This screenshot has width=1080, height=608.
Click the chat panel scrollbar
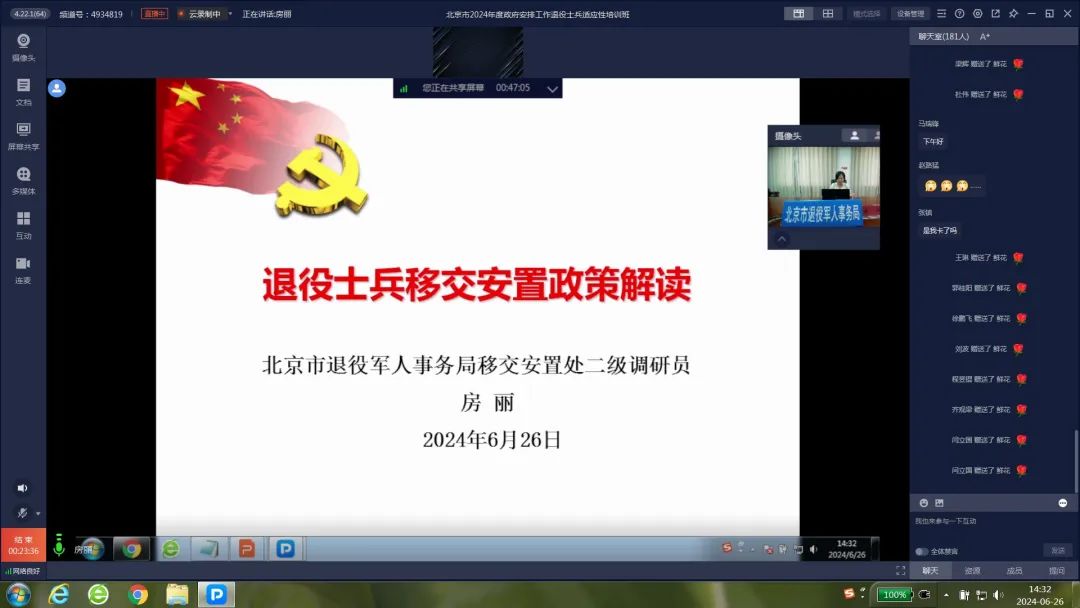coord(1075,462)
